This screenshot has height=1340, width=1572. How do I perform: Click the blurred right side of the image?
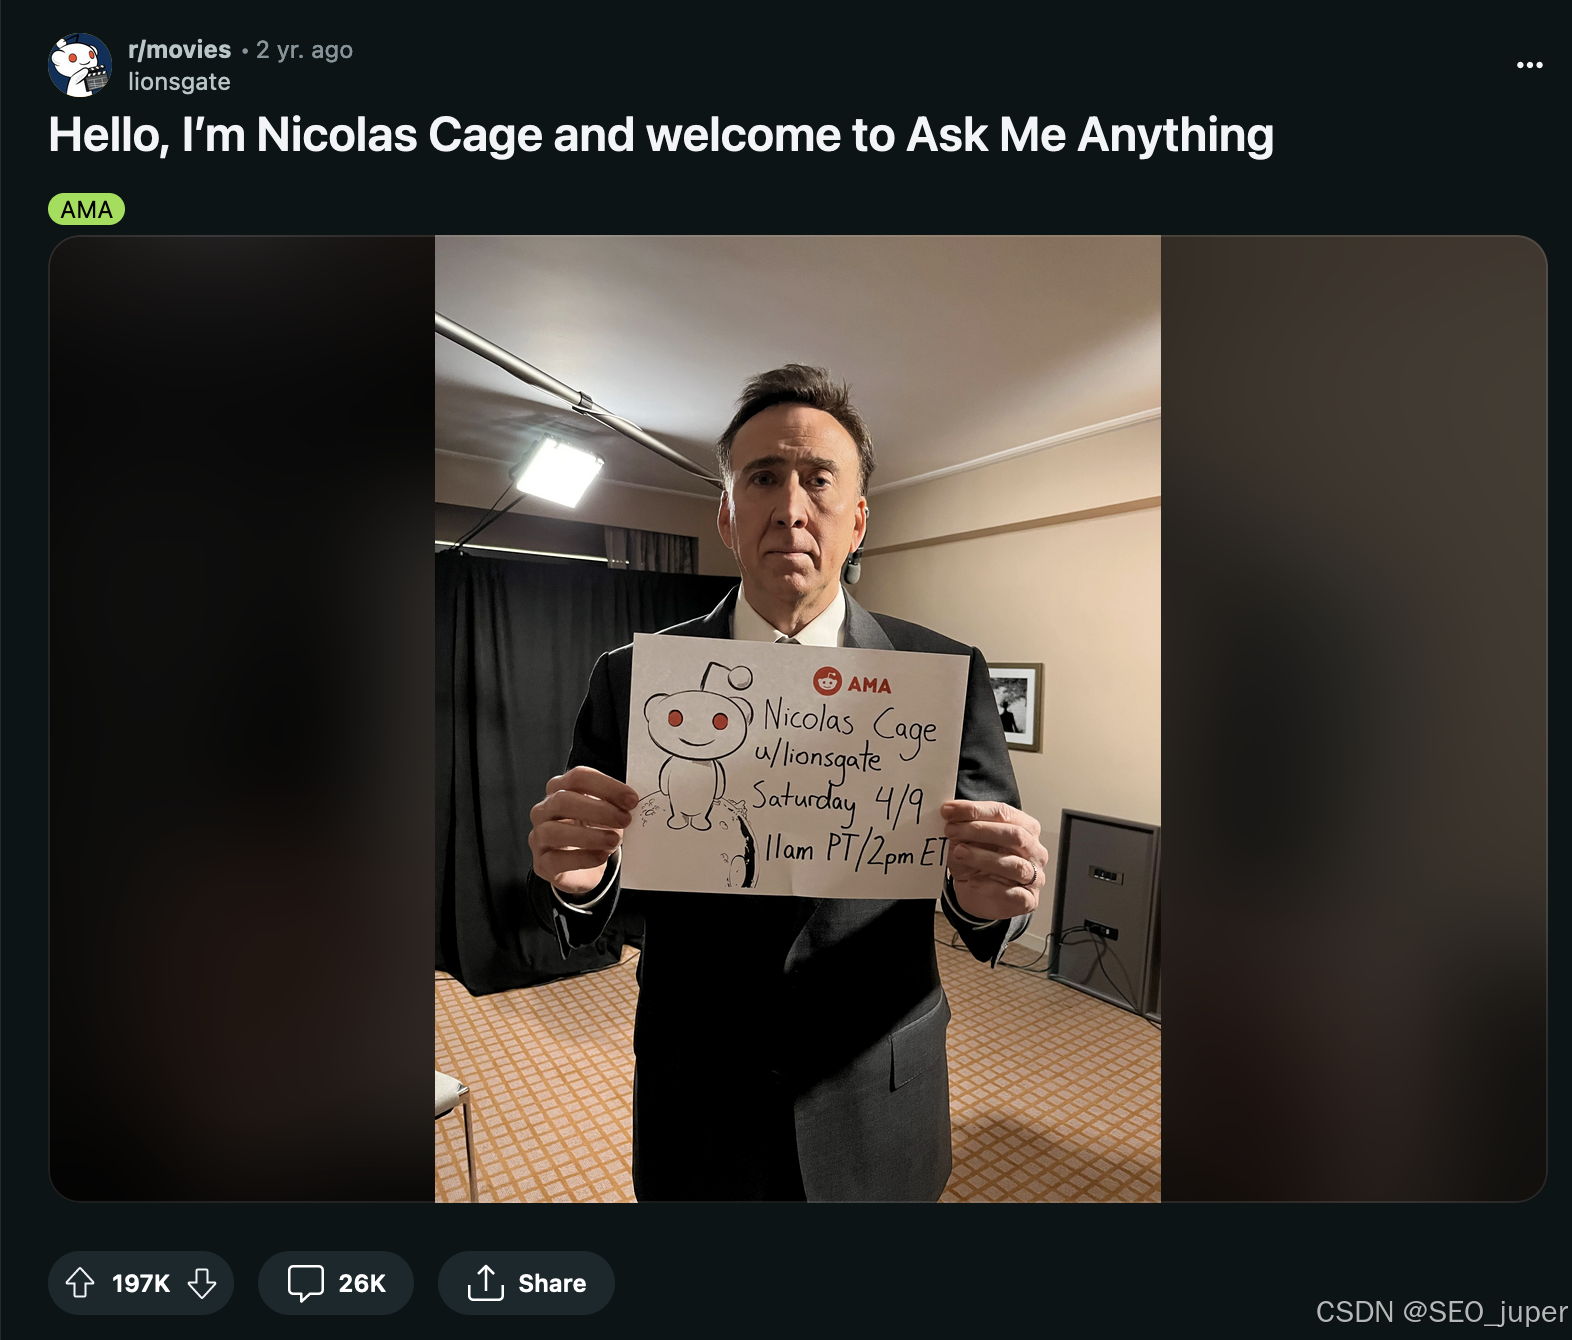pos(1354,718)
